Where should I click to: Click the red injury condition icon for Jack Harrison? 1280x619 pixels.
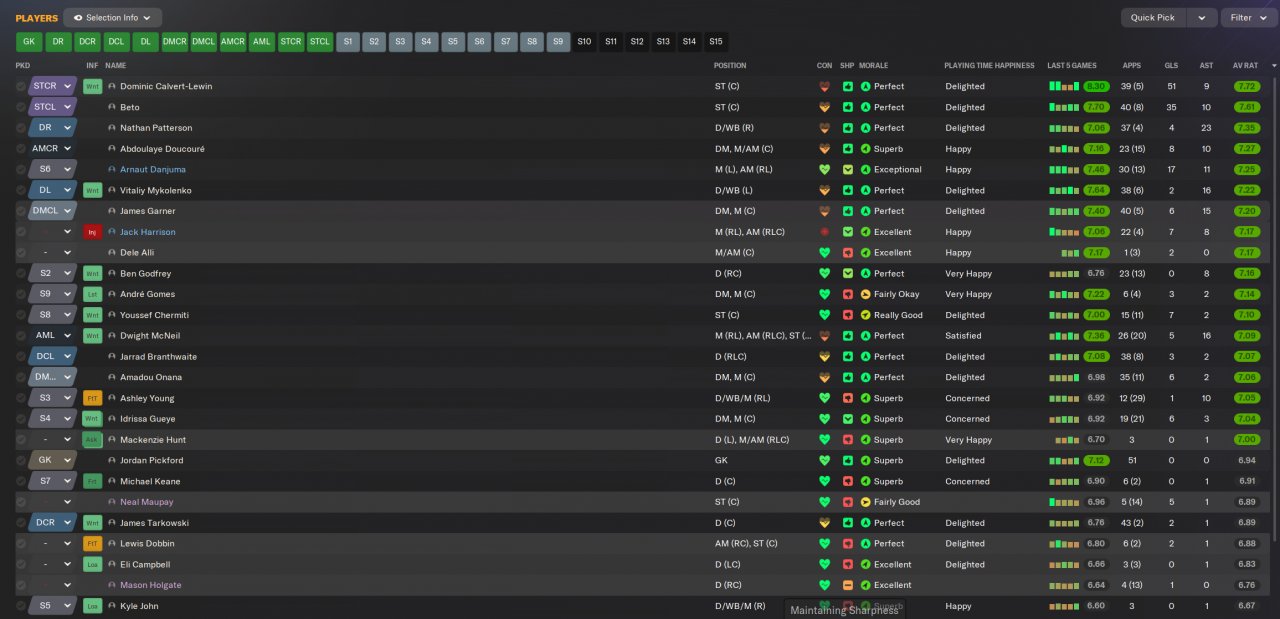825,232
